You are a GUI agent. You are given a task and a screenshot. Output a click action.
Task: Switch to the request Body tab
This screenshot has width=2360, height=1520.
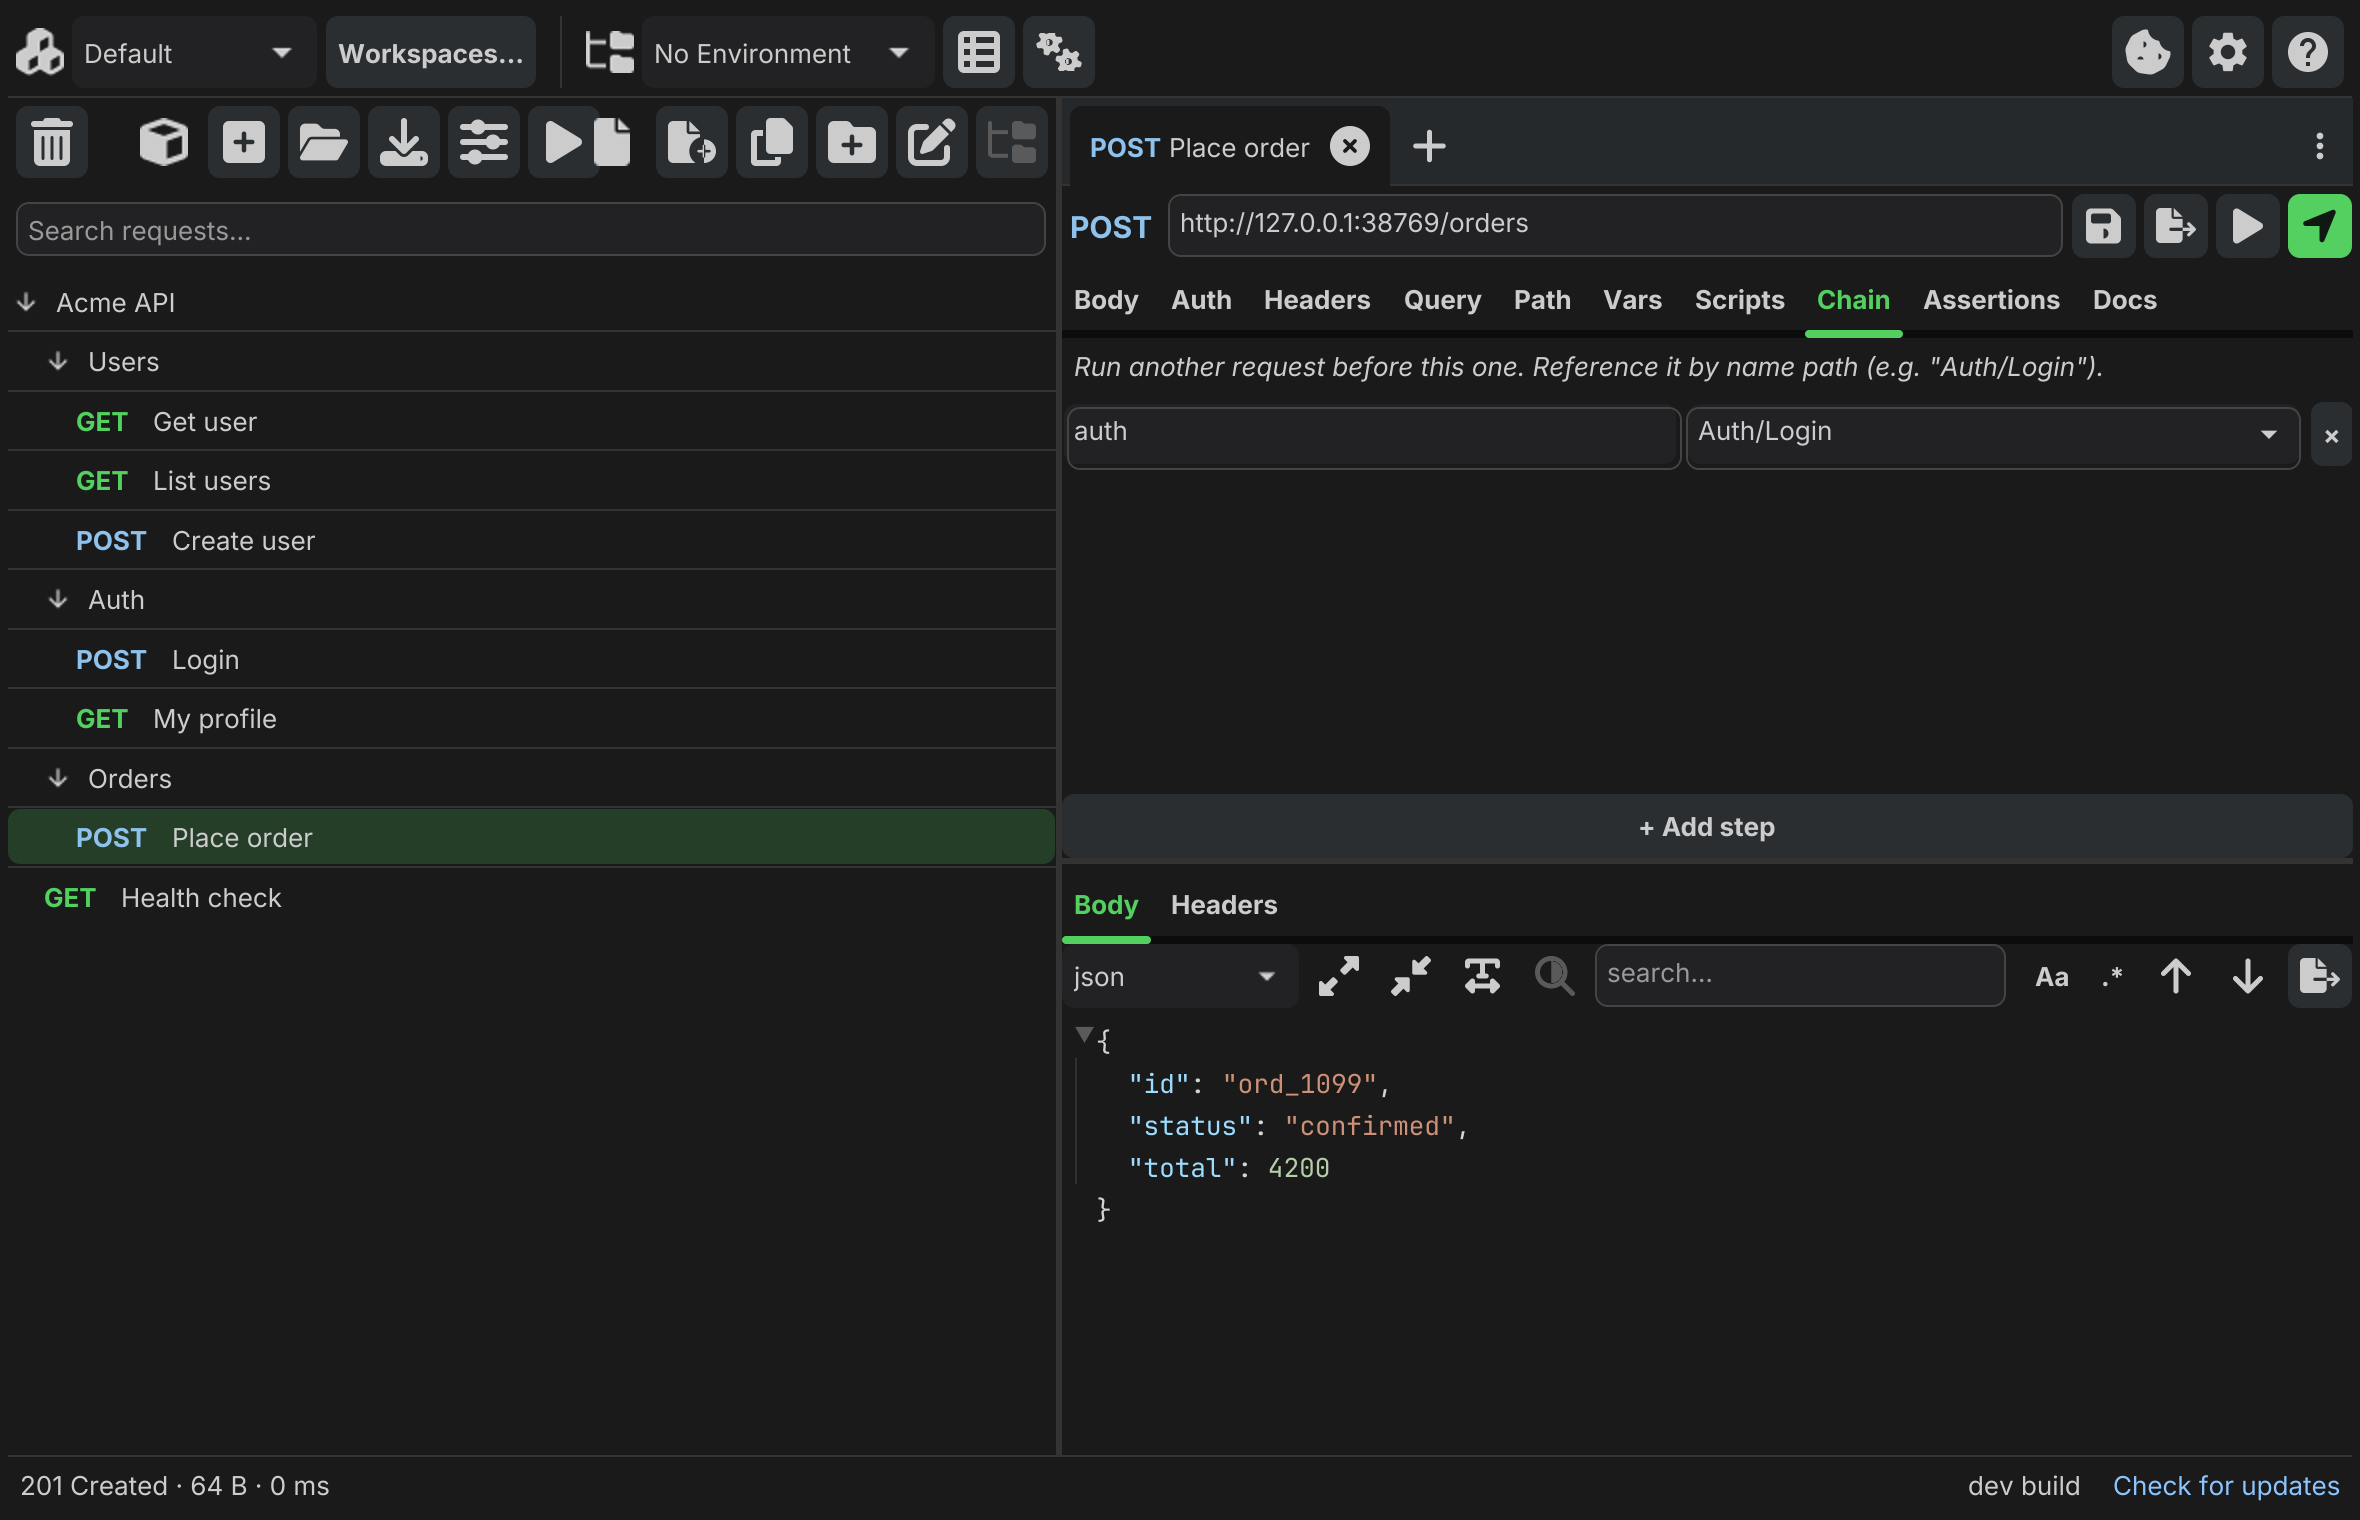(1106, 300)
